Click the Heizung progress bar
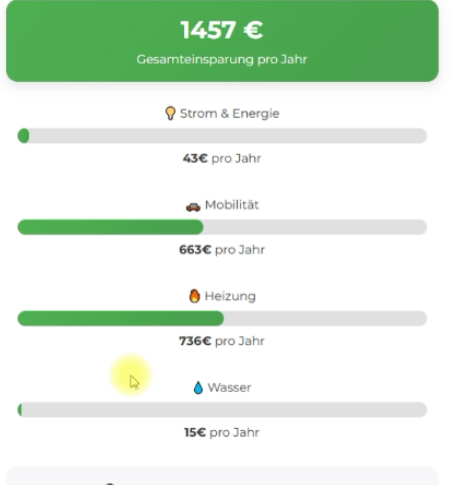The image size is (455, 485). (x=222, y=318)
